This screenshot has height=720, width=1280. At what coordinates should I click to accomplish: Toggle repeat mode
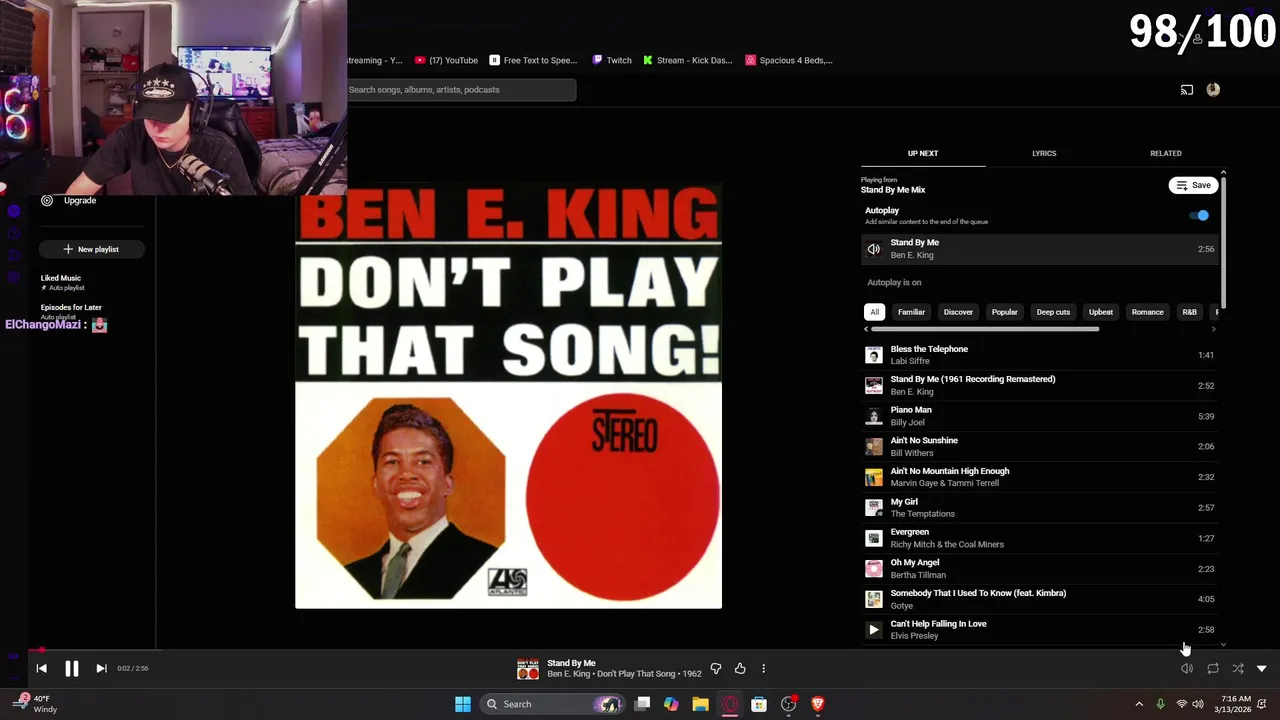click(x=1213, y=668)
